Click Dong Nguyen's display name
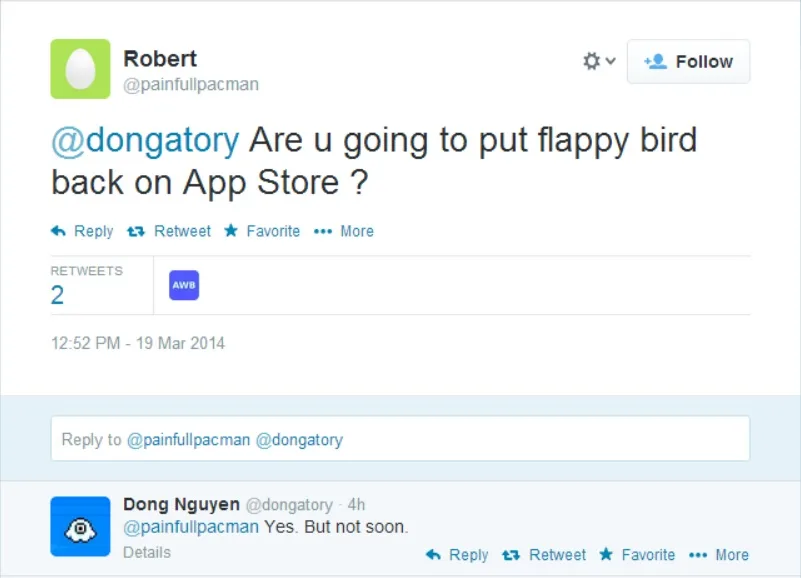This screenshot has width=801, height=578. pyautogui.click(x=181, y=504)
